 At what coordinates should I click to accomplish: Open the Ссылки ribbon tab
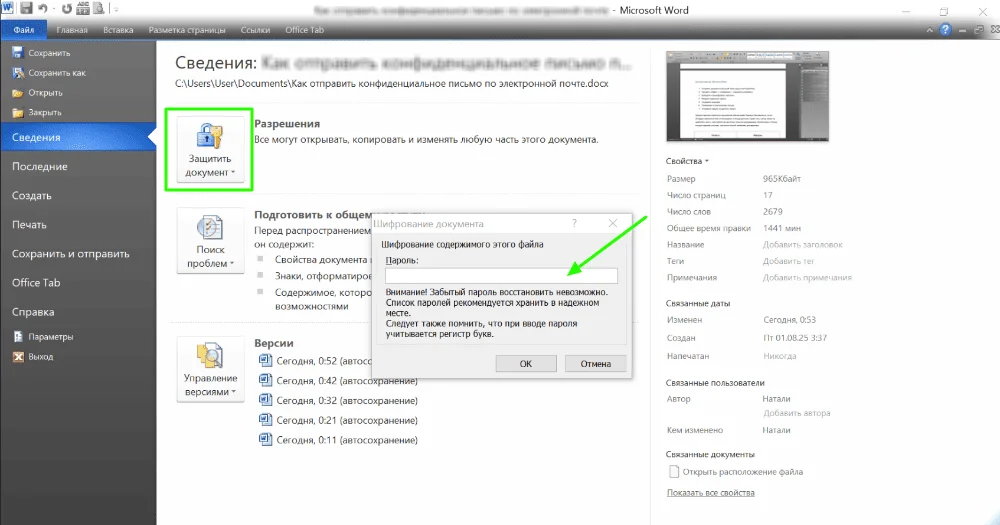coord(255,30)
